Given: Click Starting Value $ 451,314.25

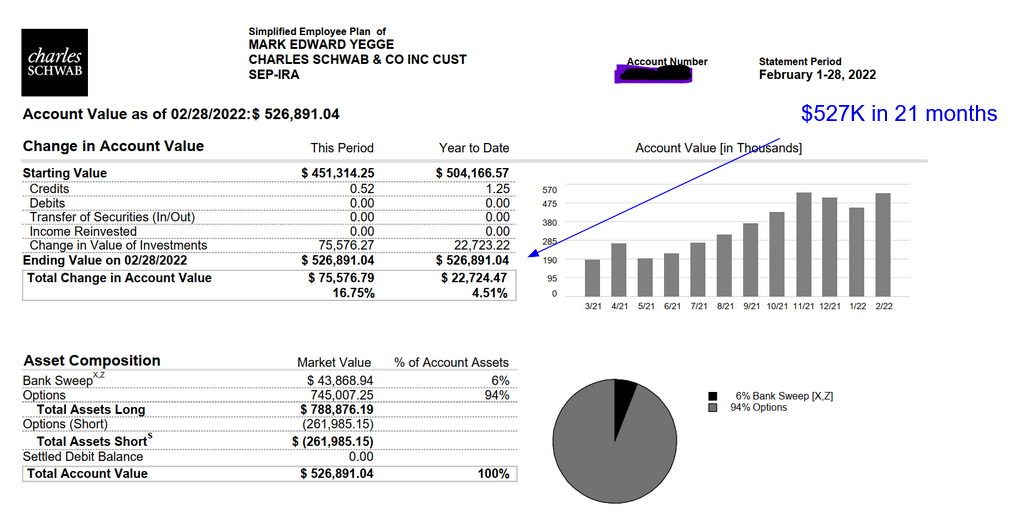Looking at the screenshot, I should click(338, 173).
